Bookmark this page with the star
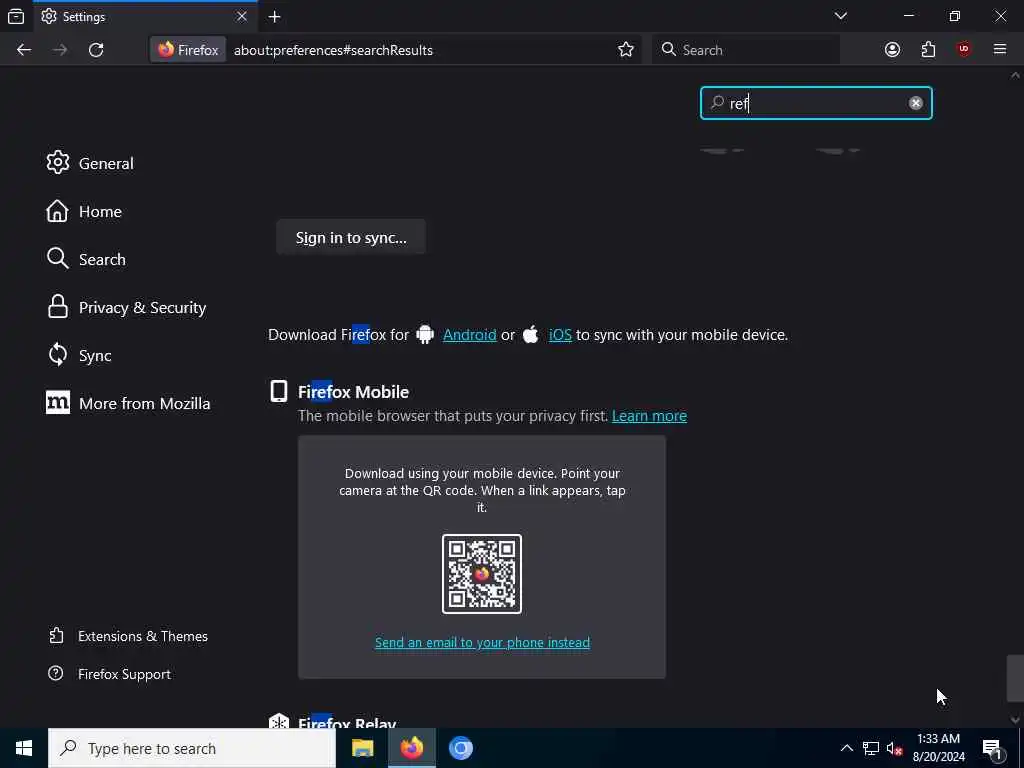 [x=626, y=50]
